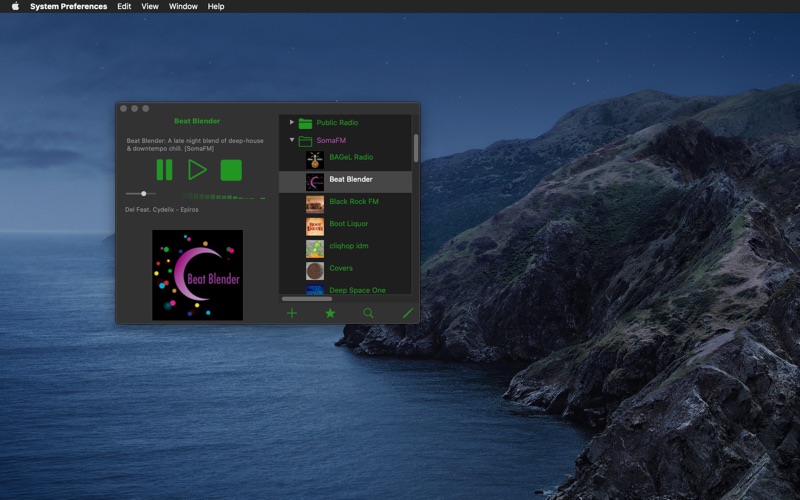Click the Black Rock FM thumbnail
The width and height of the screenshot is (800, 500).
(315, 205)
